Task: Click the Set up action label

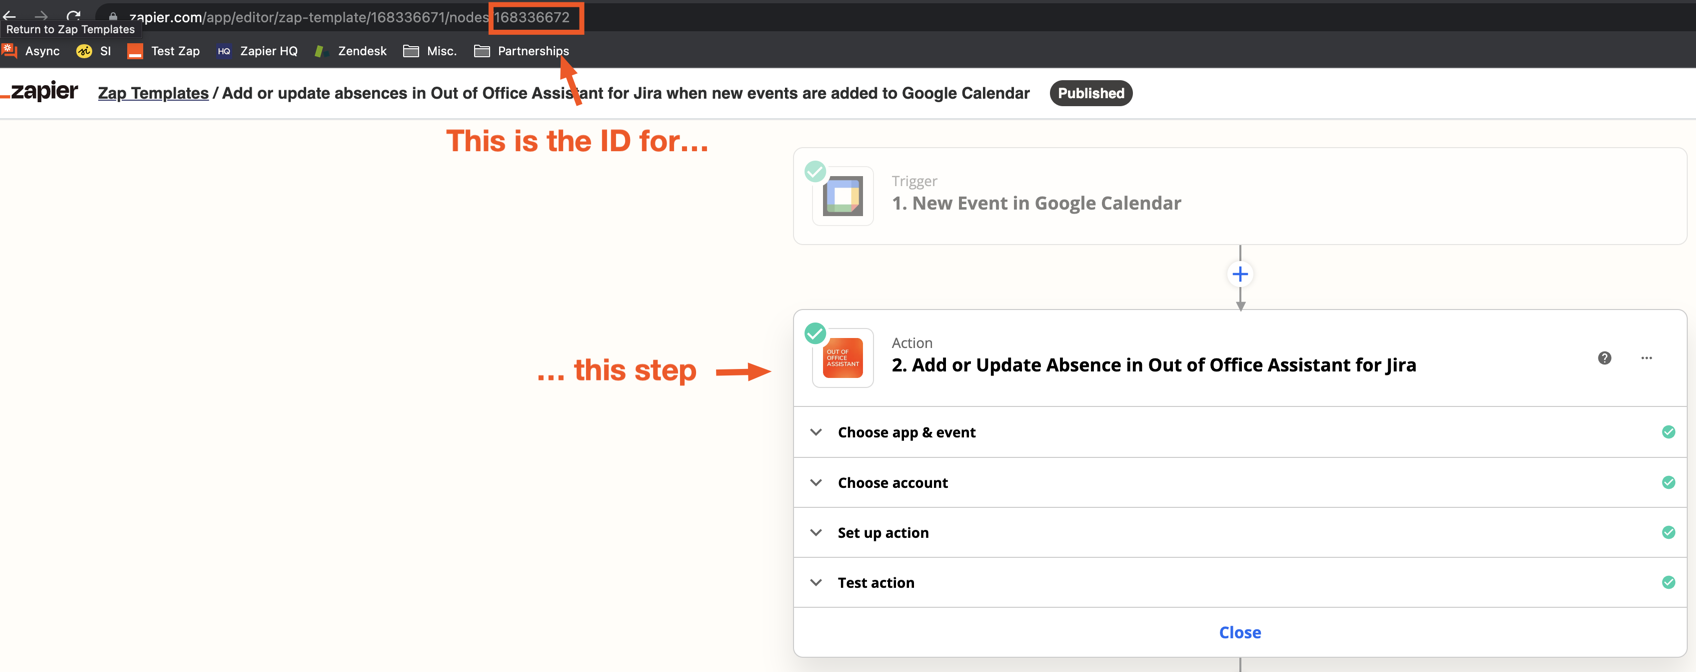Action: (883, 532)
